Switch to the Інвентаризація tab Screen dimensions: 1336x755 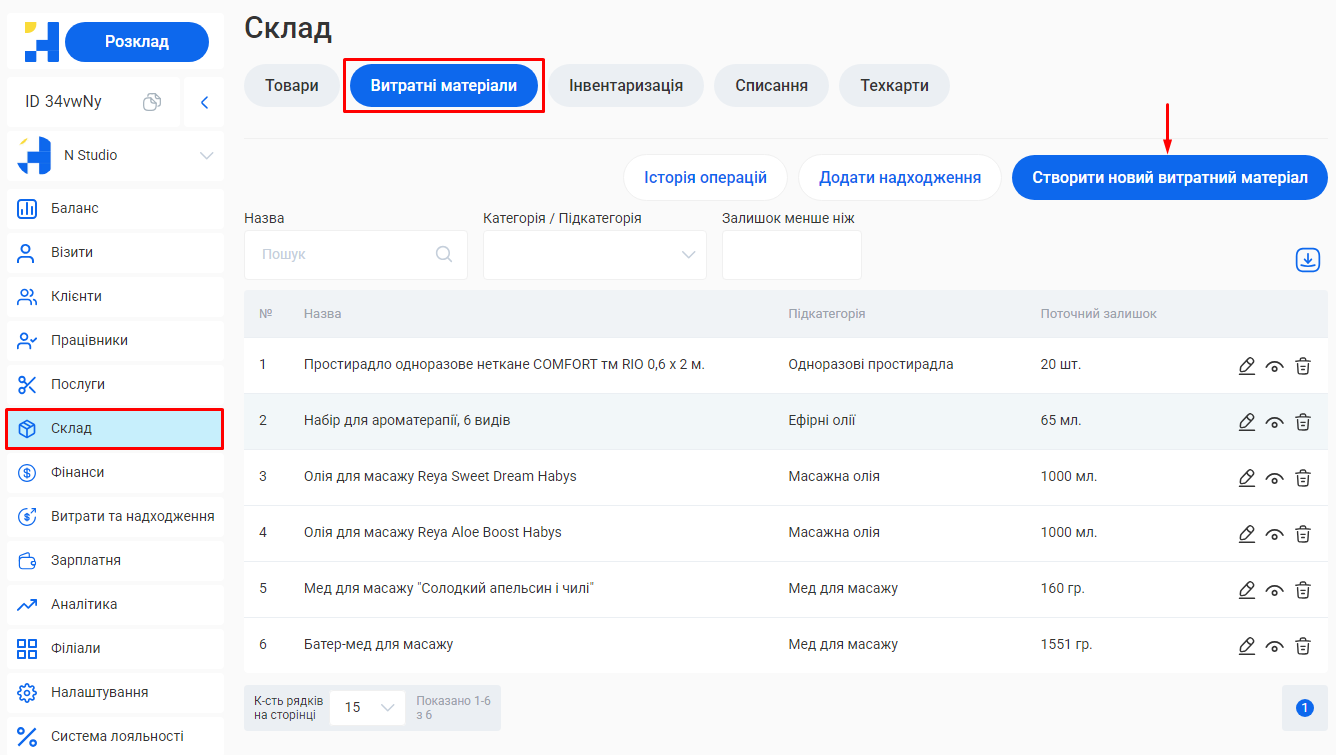(626, 86)
